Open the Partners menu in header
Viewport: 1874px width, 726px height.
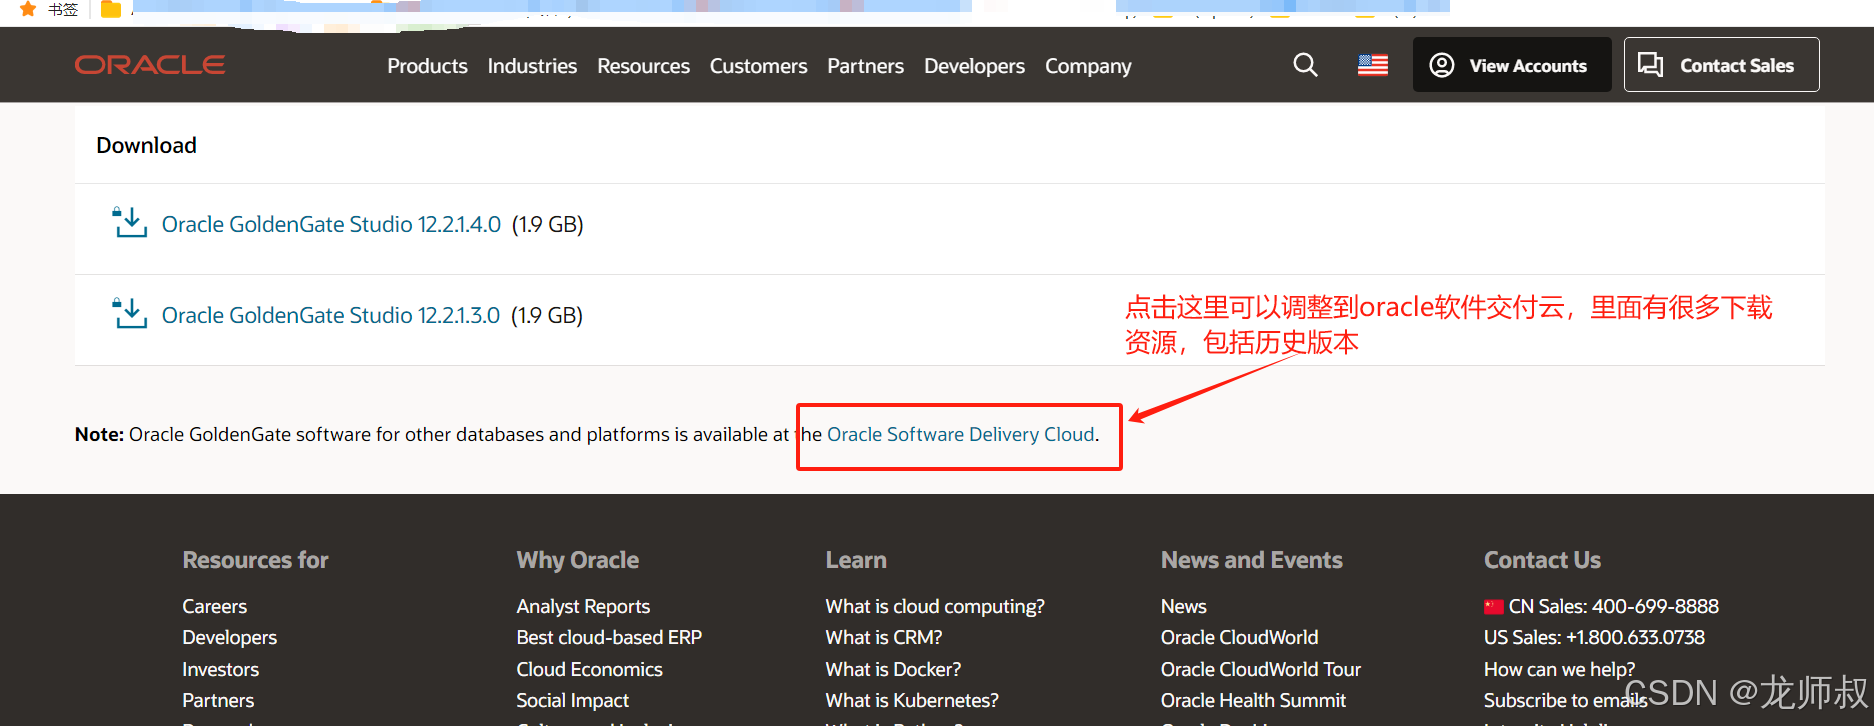point(865,66)
